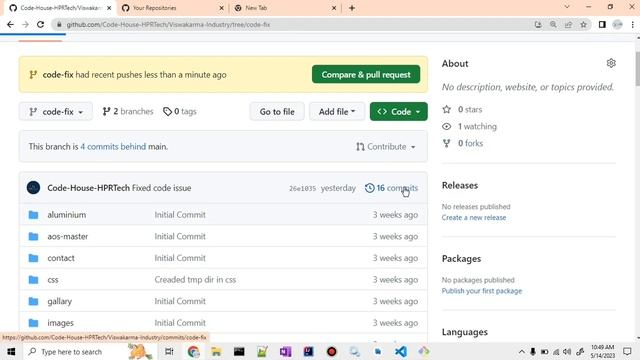Open a new browser tab
Viewport: 640px width, 360px height.
(352, 8)
